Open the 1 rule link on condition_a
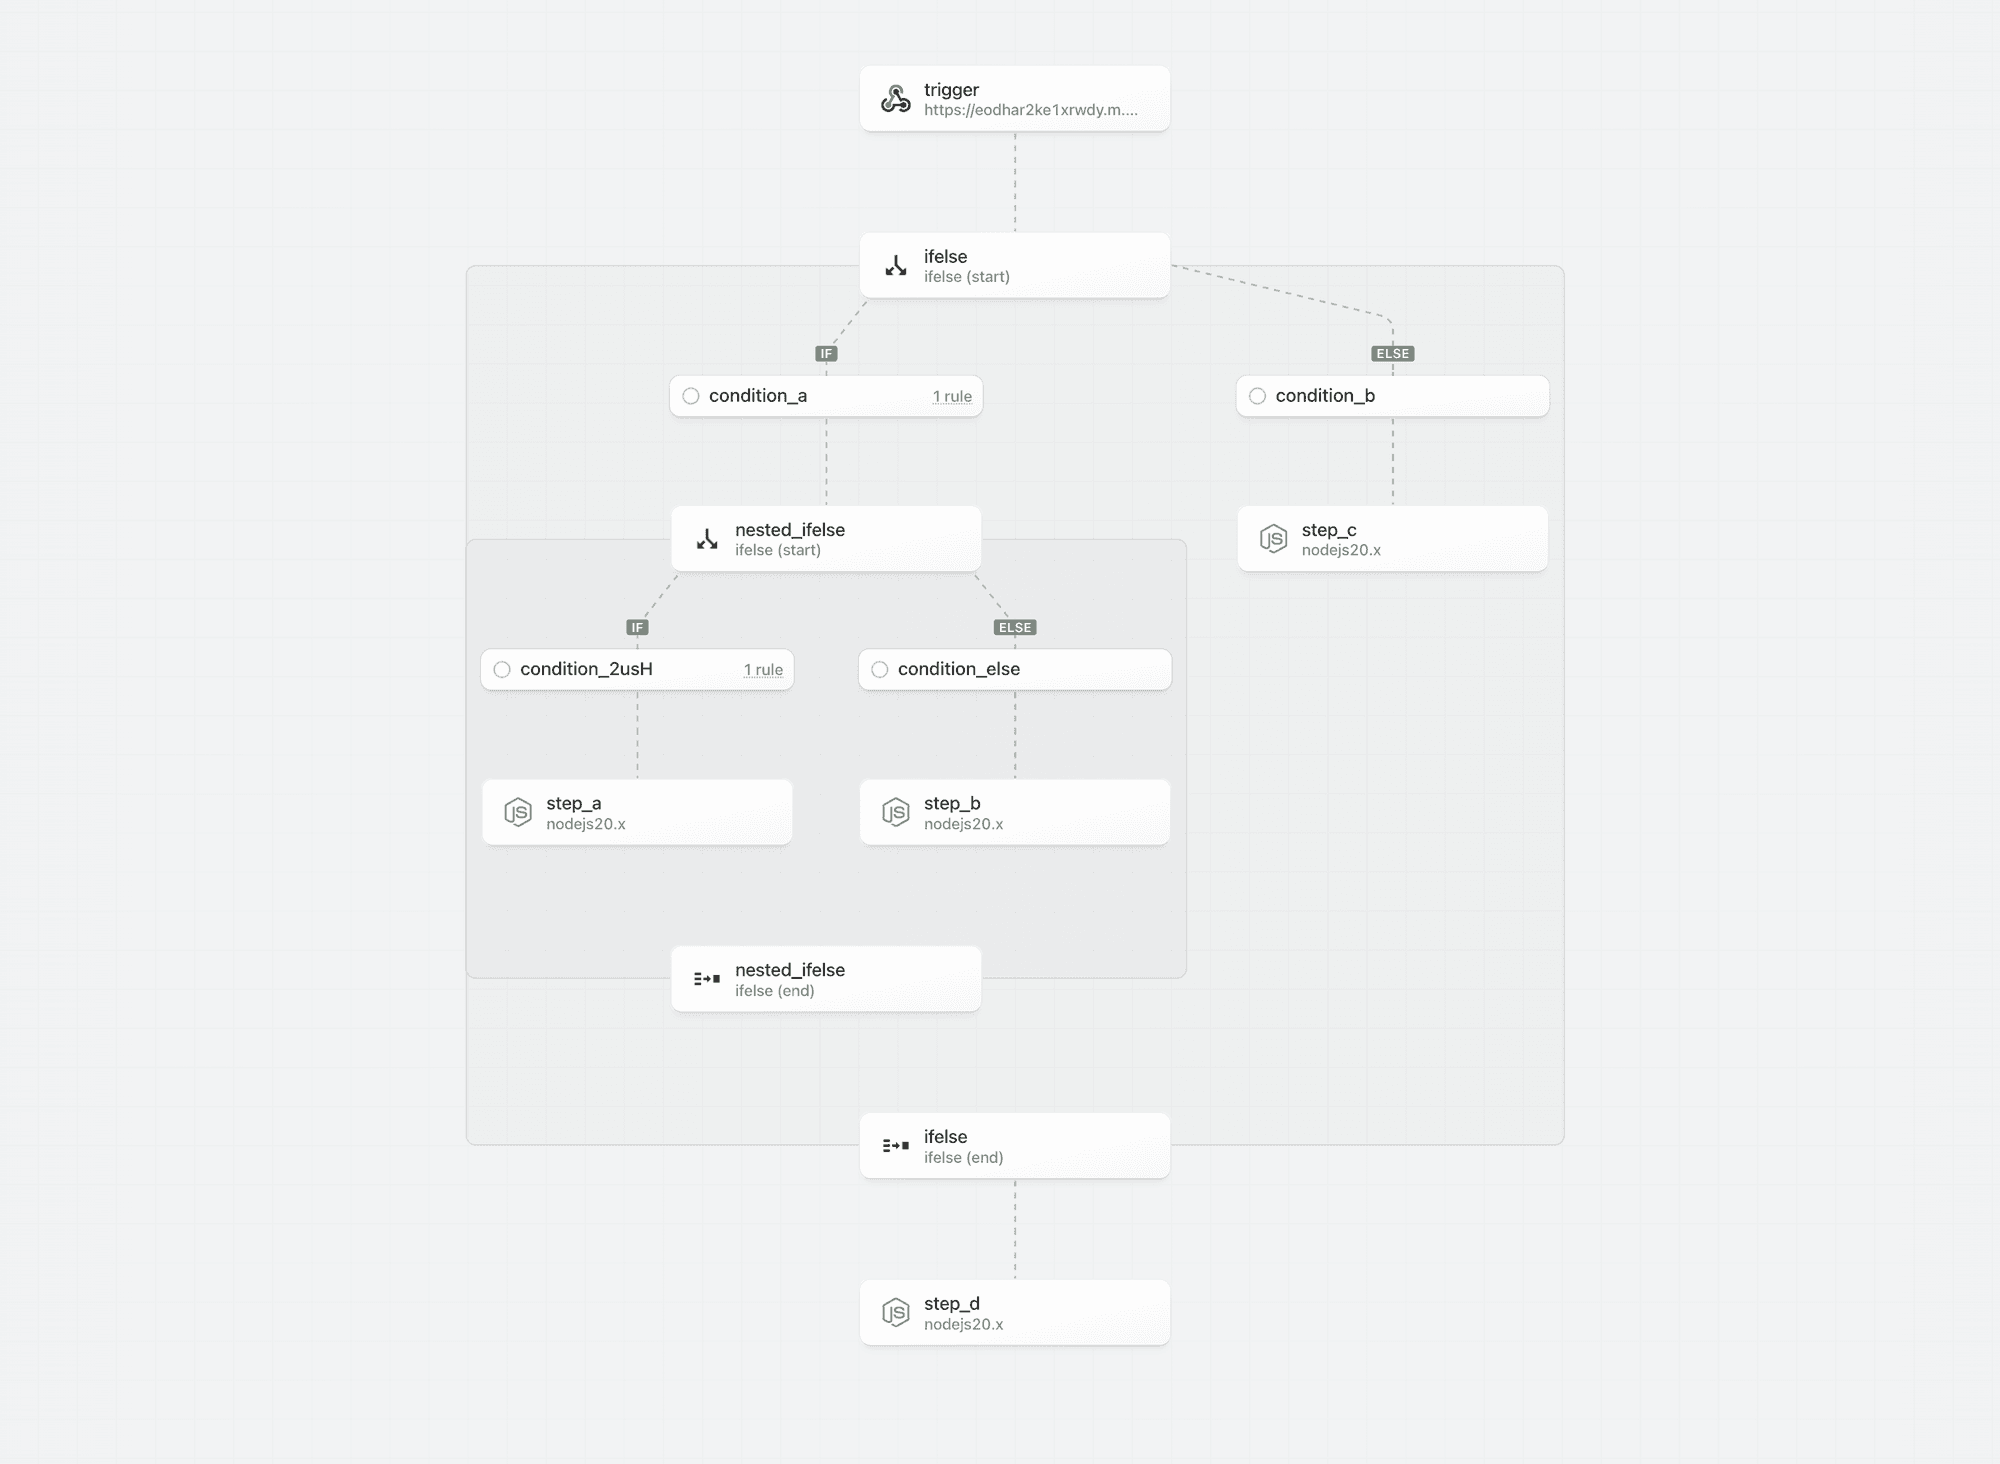Image resolution: width=2000 pixels, height=1464 pixels. click(952, 397)
